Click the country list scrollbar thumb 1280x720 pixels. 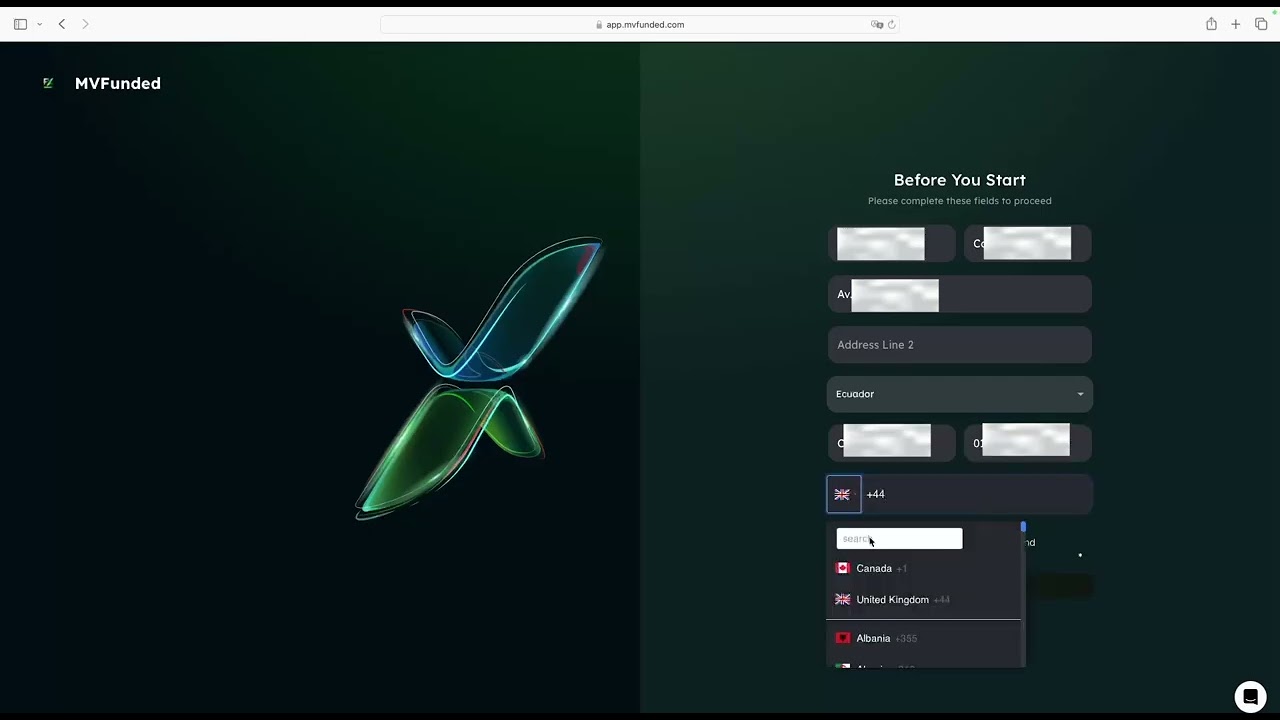click(x=1023, y=527)
